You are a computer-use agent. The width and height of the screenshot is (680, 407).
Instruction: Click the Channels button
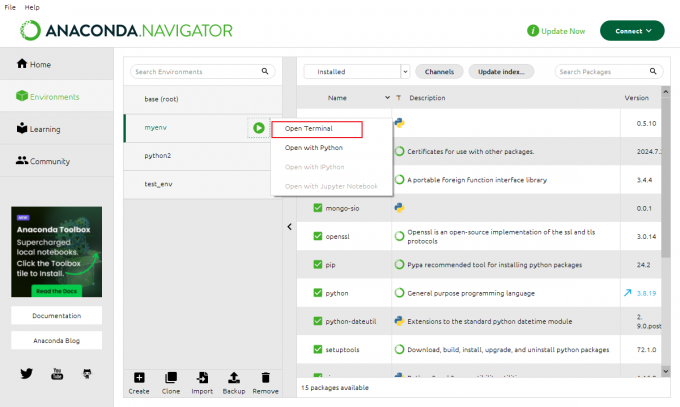point(439,72)
